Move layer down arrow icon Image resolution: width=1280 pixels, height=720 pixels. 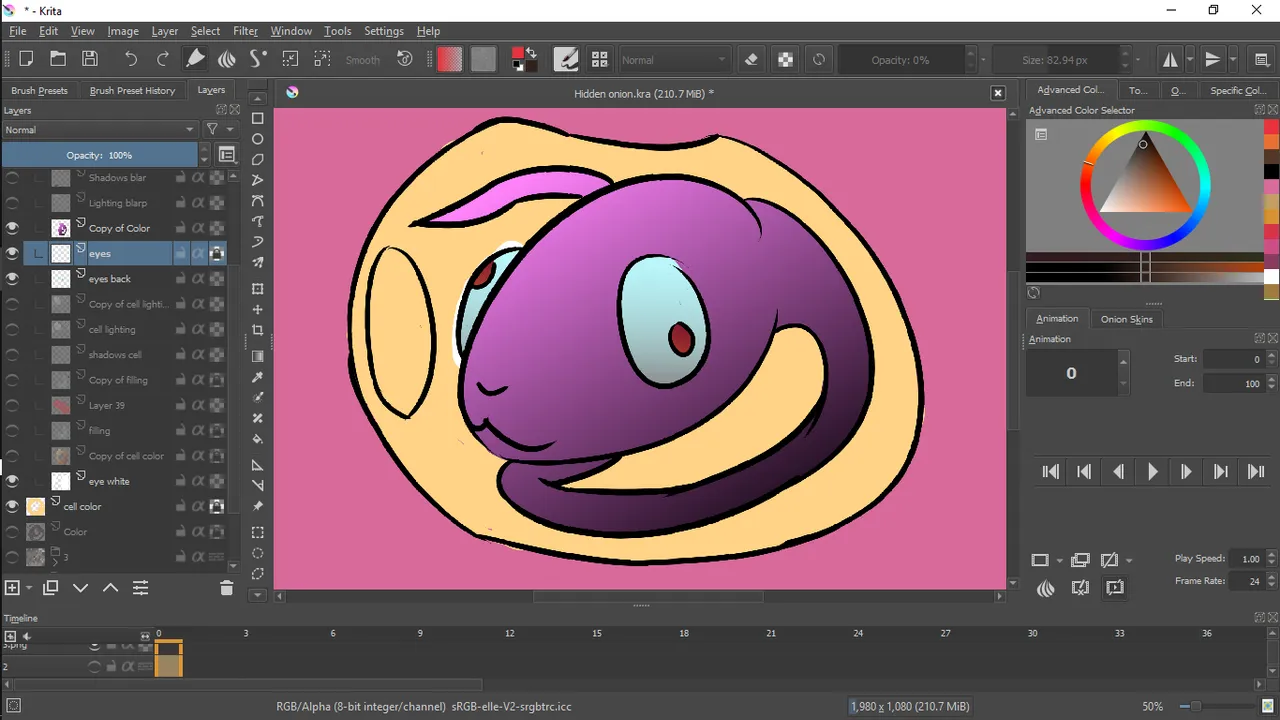pyautogui.click(x=81, y=588)
